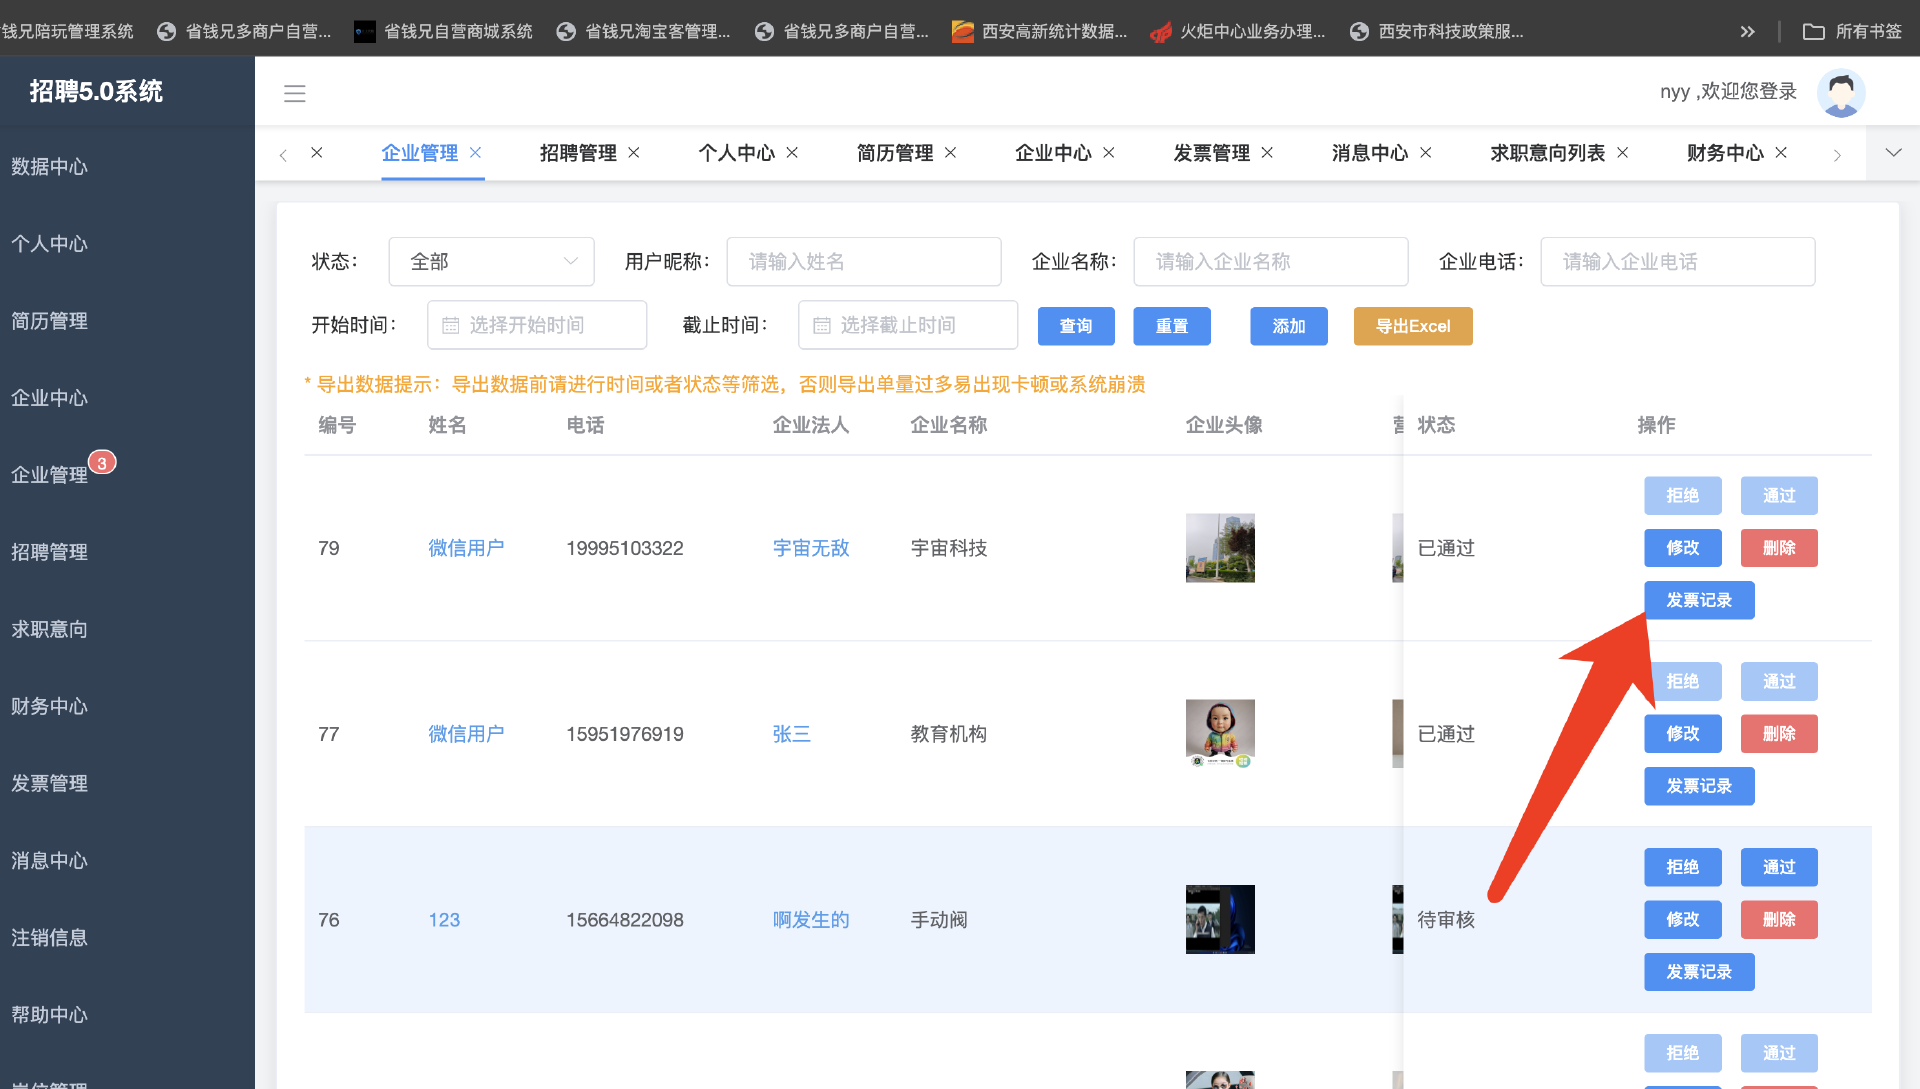The height and width of the screenshot is (1089, 1920).
Task: Click the 导出Excel button
Action: tap(1412, 326)
